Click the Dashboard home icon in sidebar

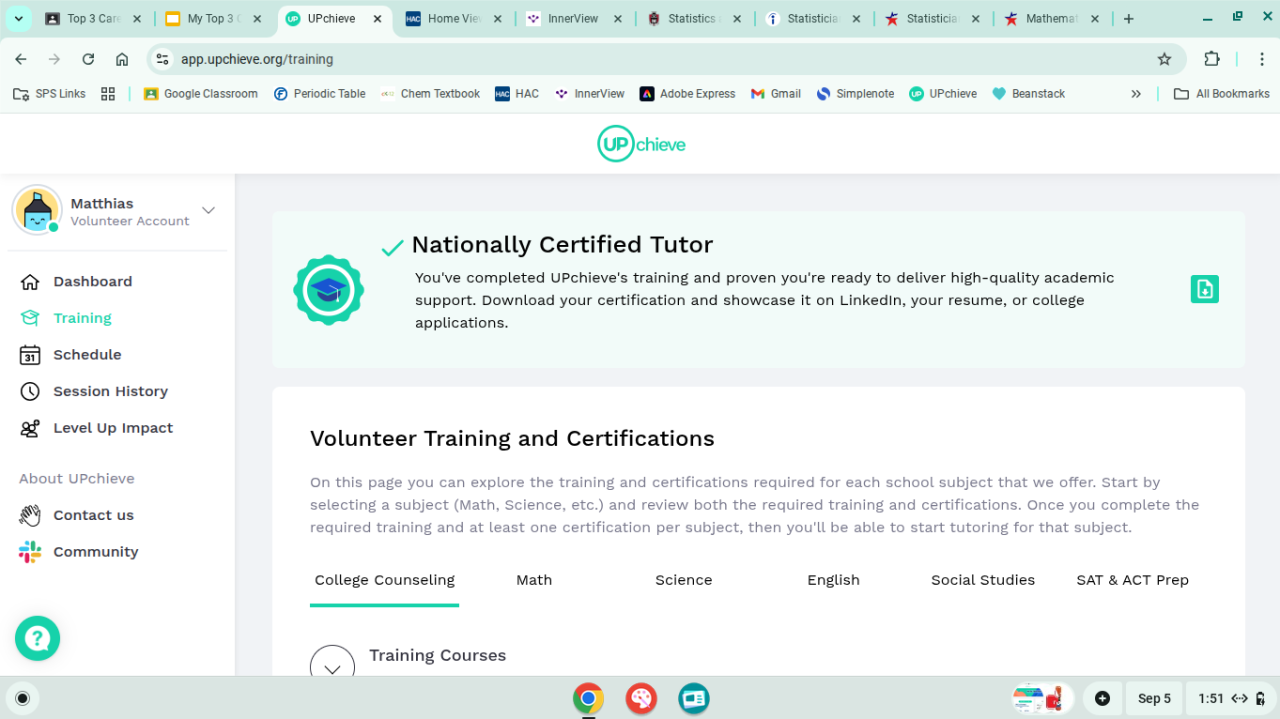pos(30,282)
